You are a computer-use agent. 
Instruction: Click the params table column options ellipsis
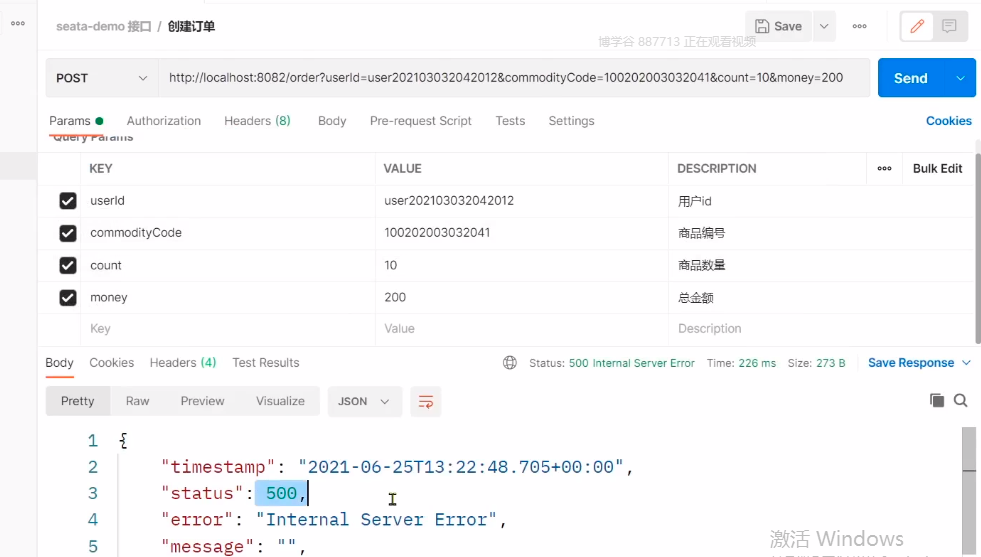884,168
